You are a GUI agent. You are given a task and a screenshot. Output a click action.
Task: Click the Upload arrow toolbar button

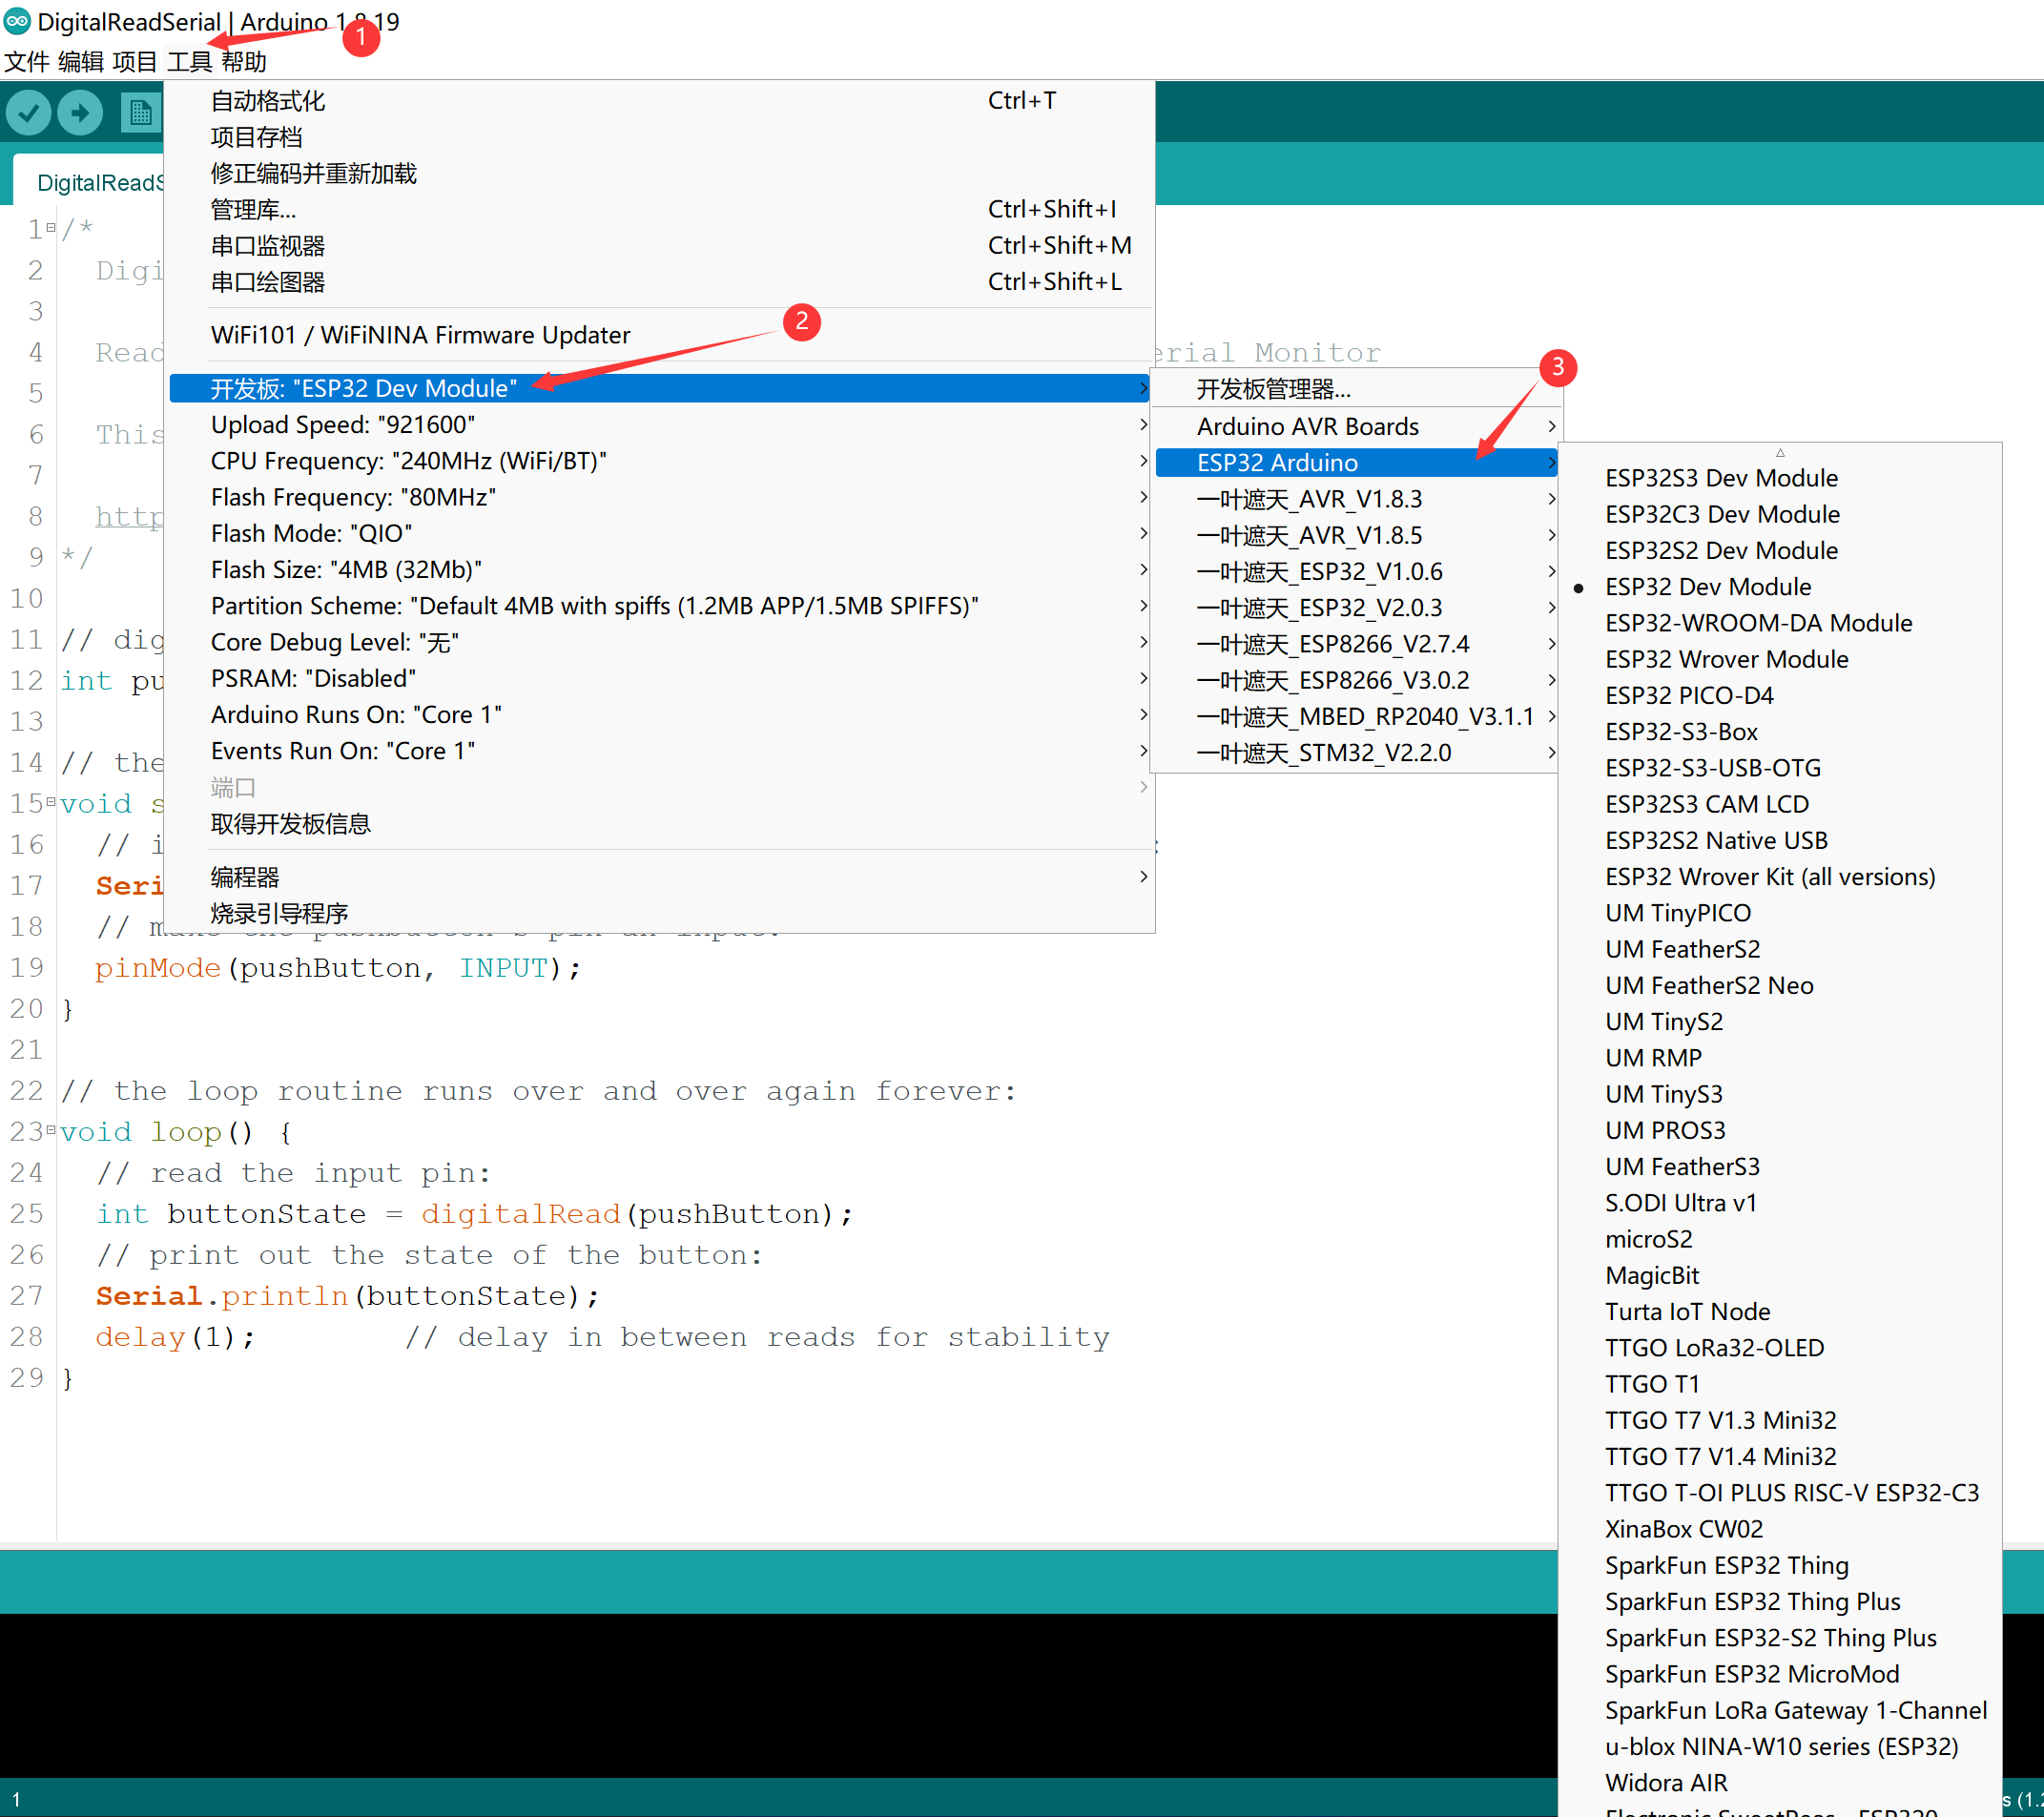(x=80, y=112)
